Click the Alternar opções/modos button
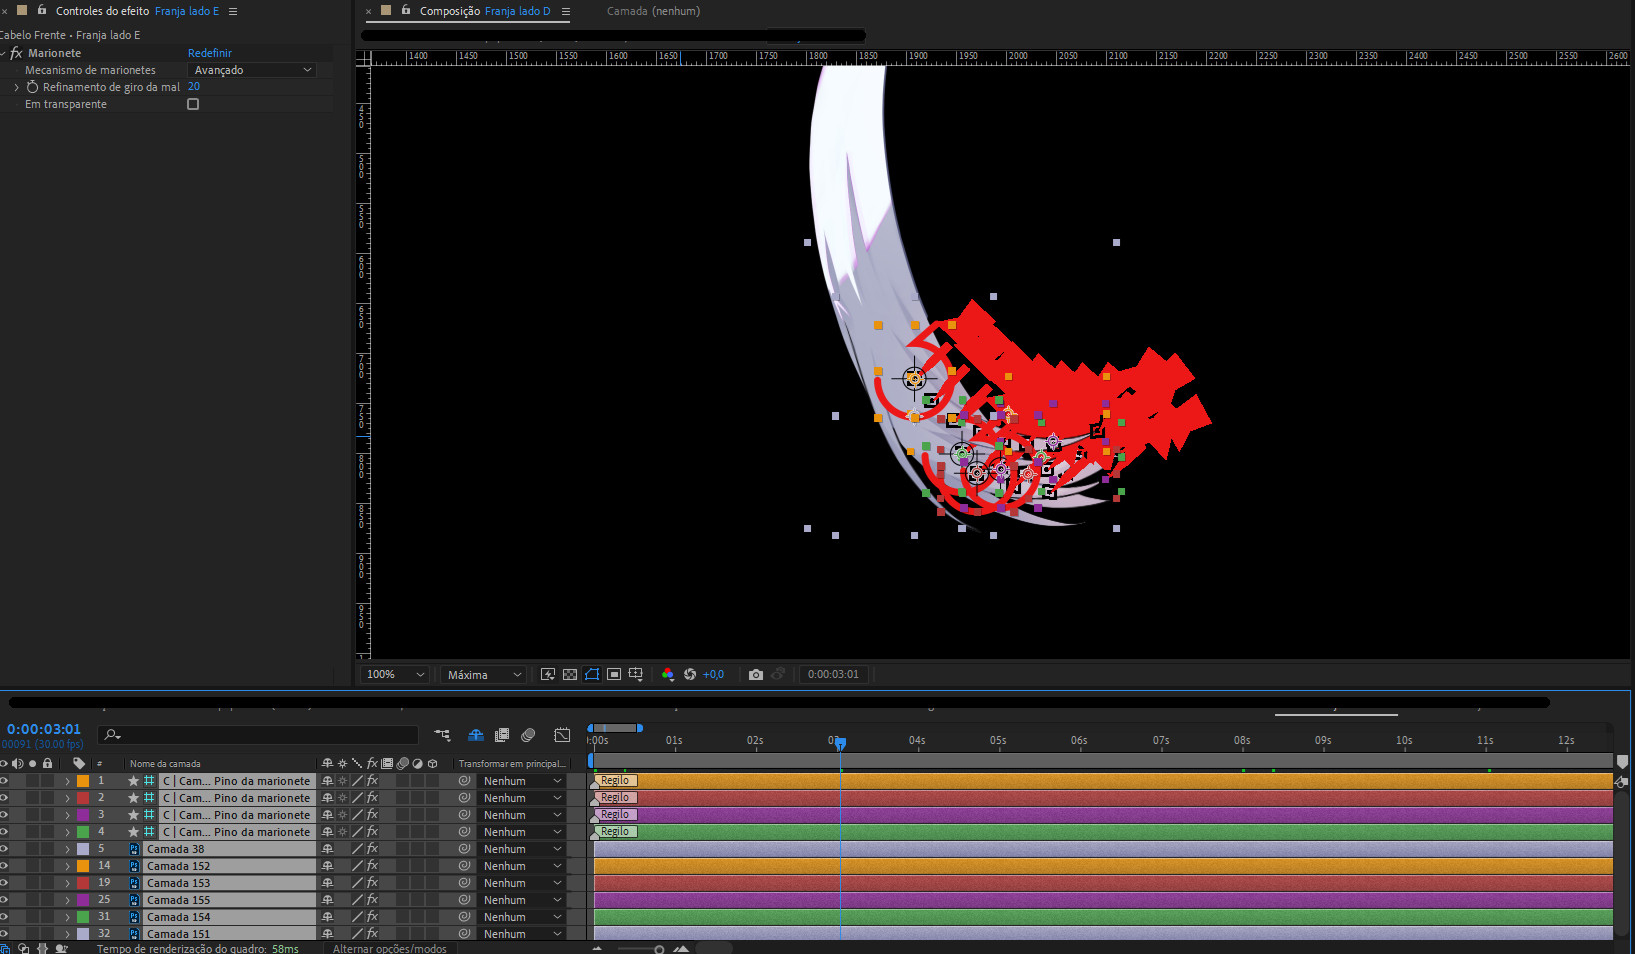The height and width of the screenshot is (954, 1635). tap(390, 948)
